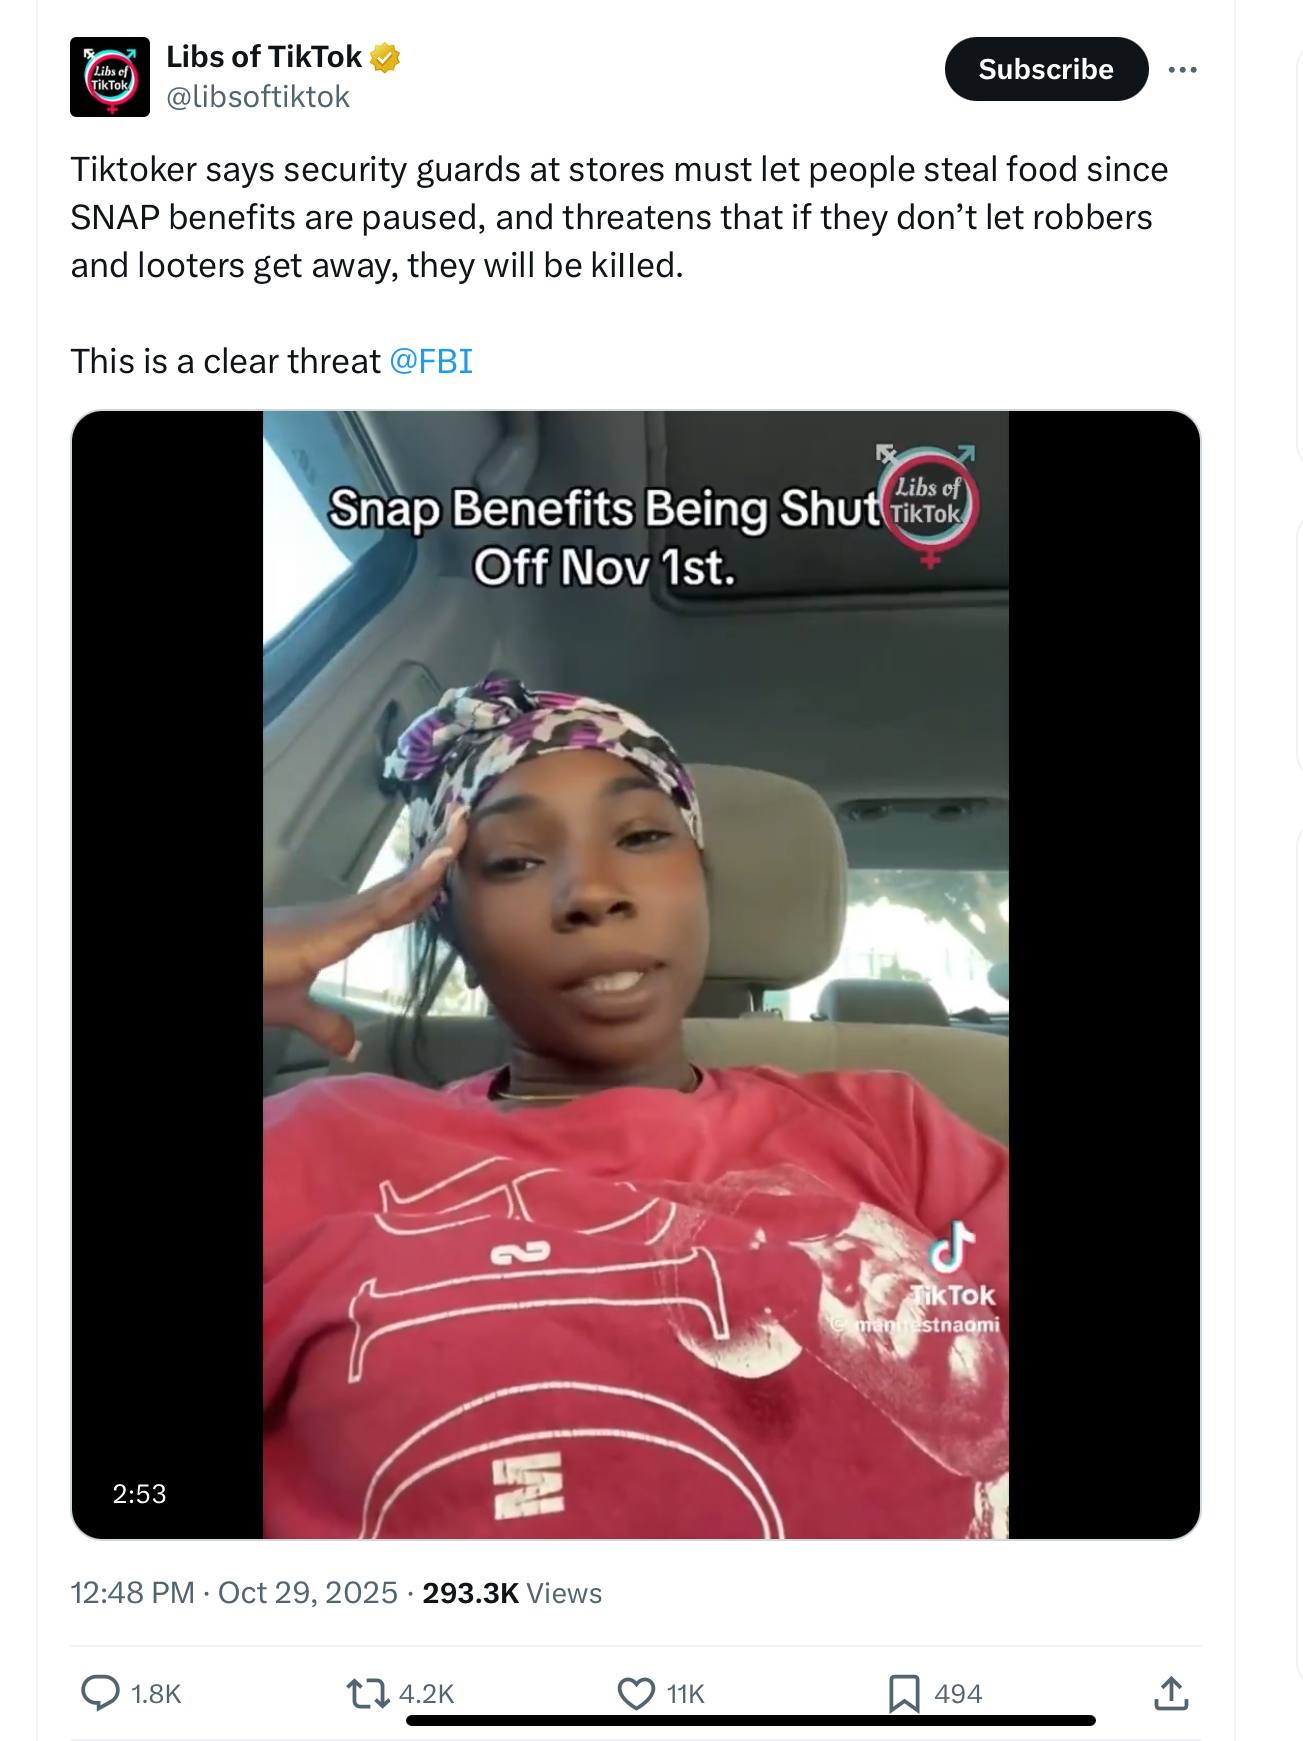Repost the tweet using the retweet icon
1303x1741 pixels.
pyautogui.click(x=367, y=1693)
